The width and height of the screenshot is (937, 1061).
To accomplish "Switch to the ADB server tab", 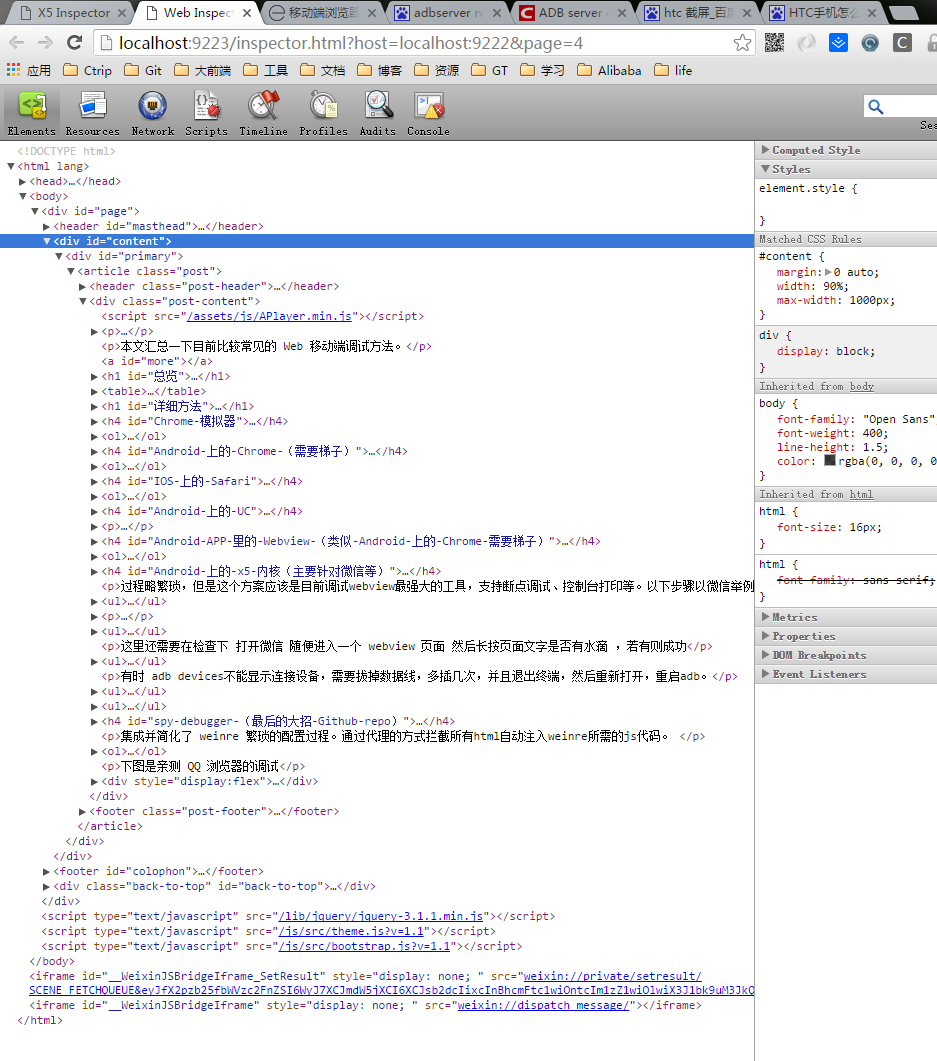I will click(572, 12).
